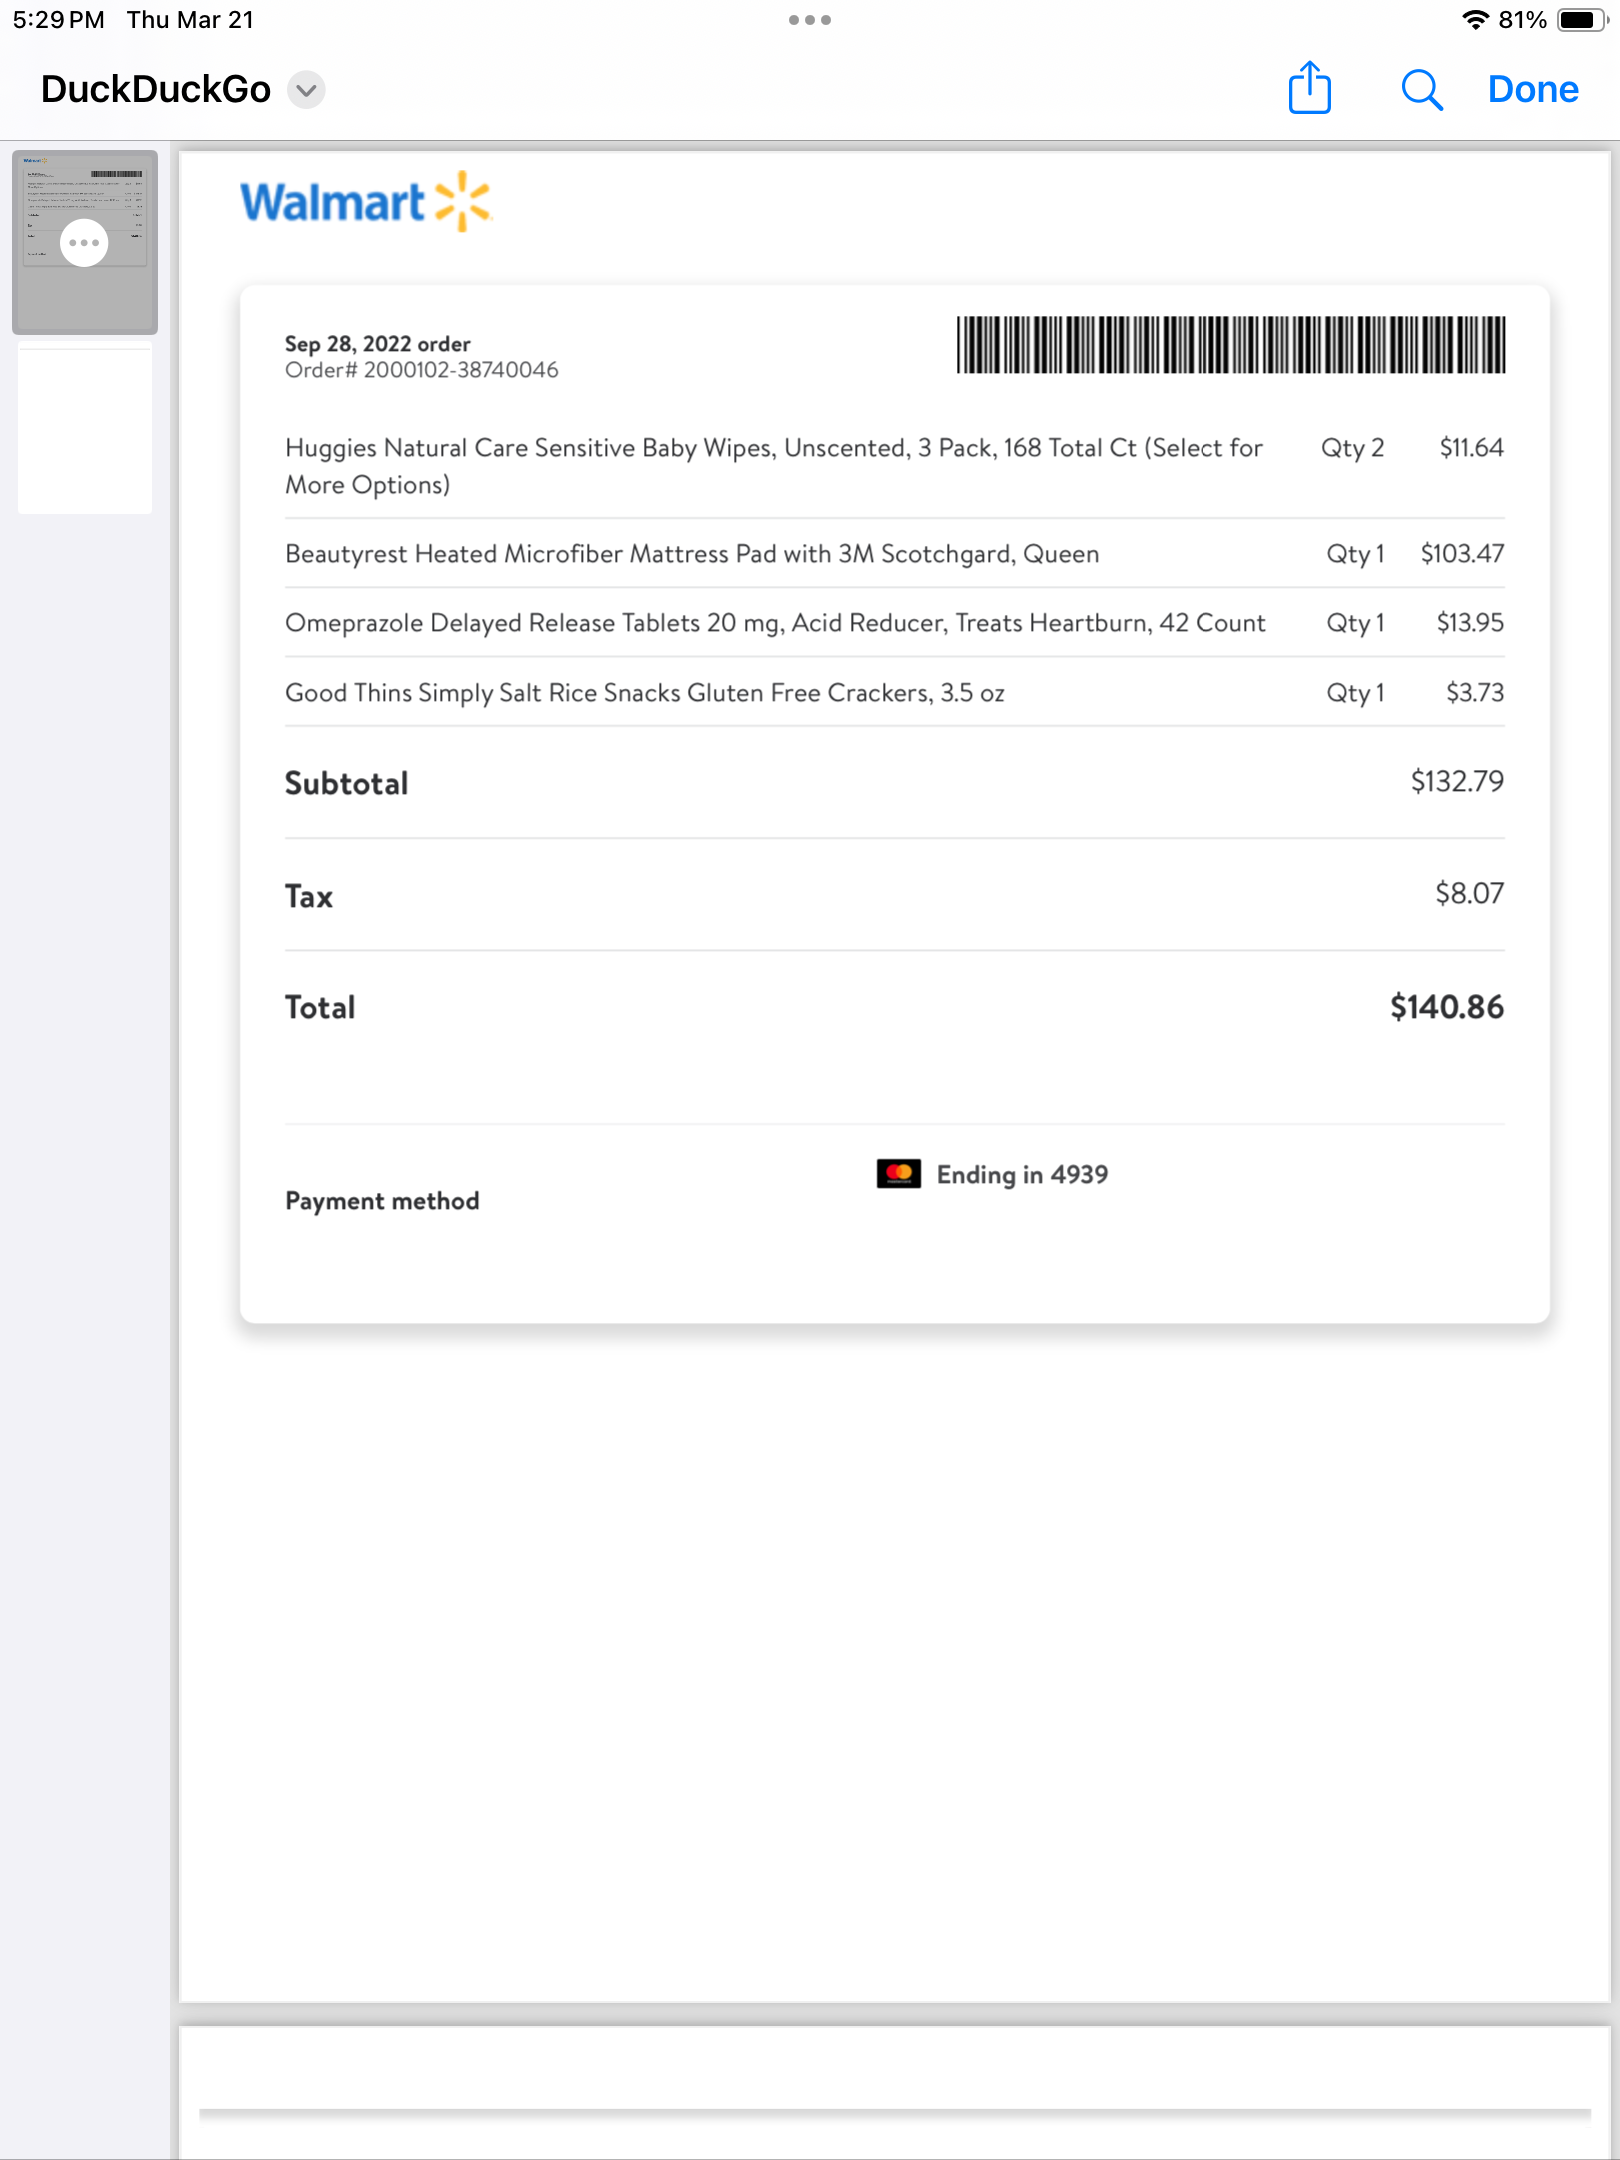The image size is (1620, 2160).
Task: Tap the Total amount $140.86
Action: click(1446, 1007)
